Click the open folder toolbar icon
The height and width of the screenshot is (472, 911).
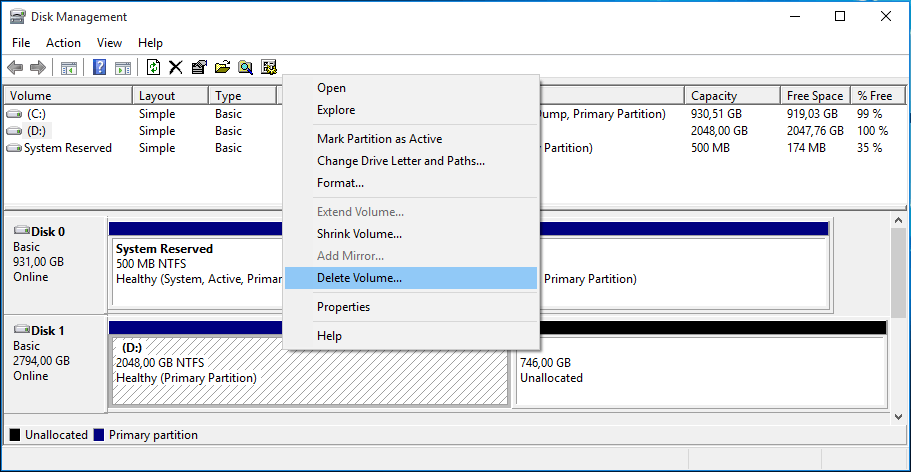pyautogui.click(x=222, y=67)
